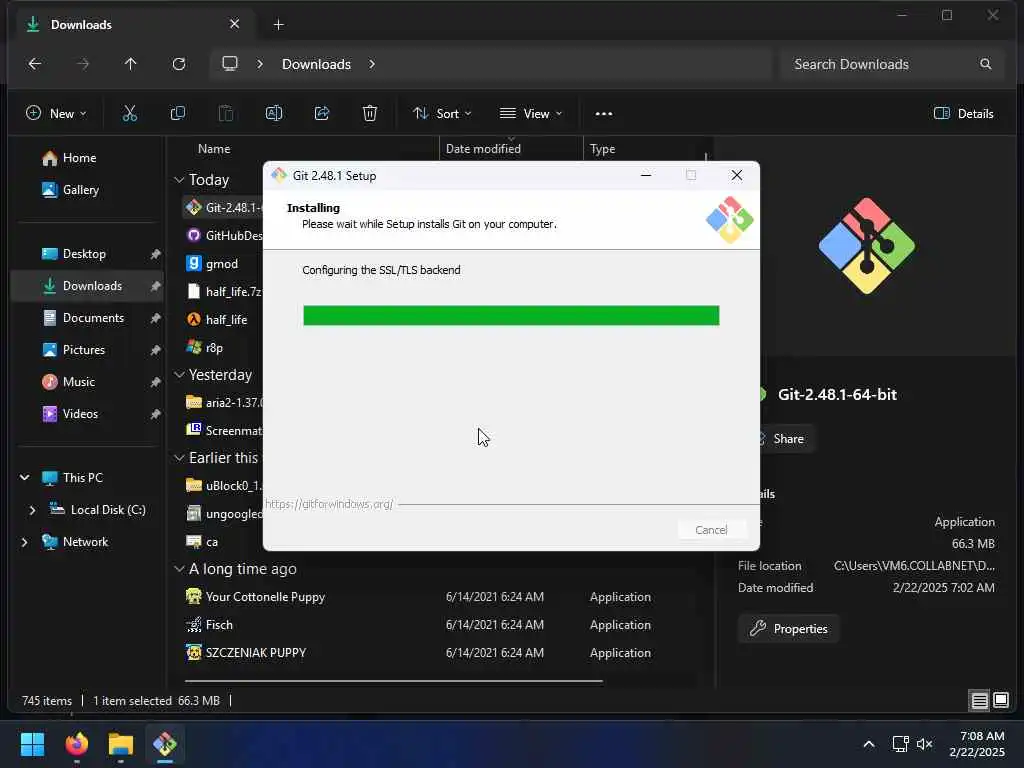The height and width of the screenshot is (768, 1024).
Task: Click chevron after Downloads in address bar
Action: (372, 64)
